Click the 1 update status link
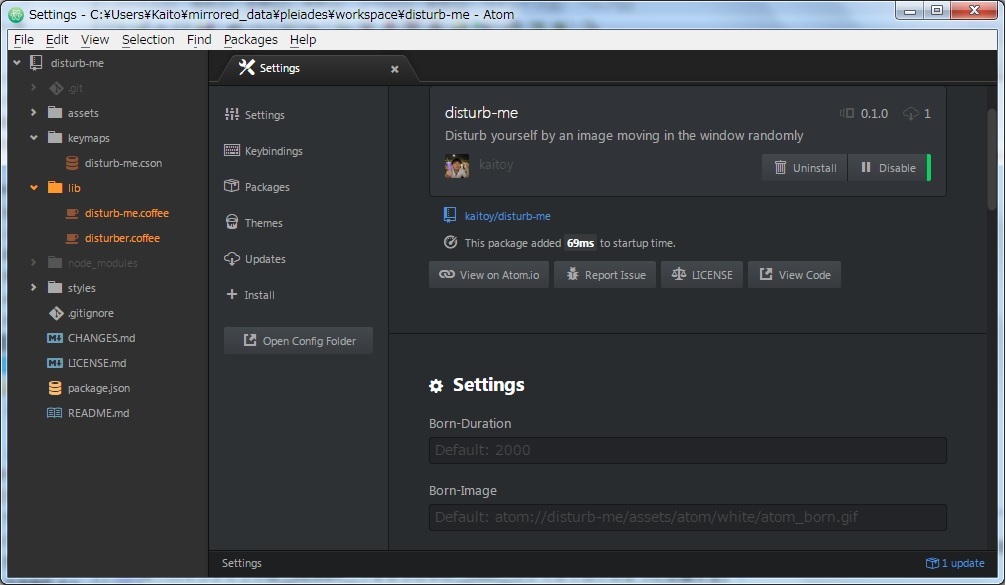Image resolution: width=1006 pixels, height=585 pixels. click(x=955, y=563)
